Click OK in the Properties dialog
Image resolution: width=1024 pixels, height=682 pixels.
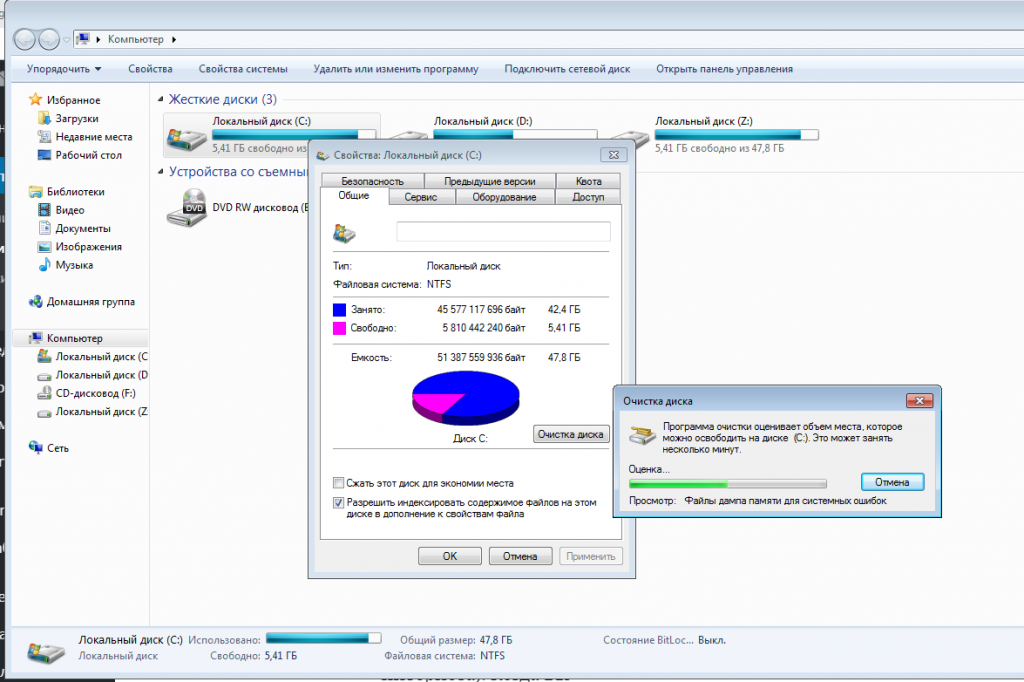click(450, 557)
